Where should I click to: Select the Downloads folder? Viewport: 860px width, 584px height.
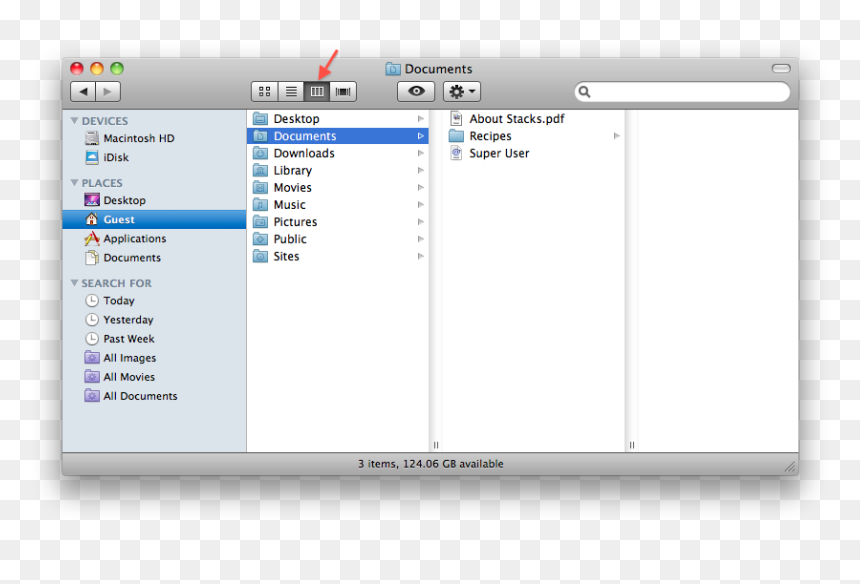338,154
